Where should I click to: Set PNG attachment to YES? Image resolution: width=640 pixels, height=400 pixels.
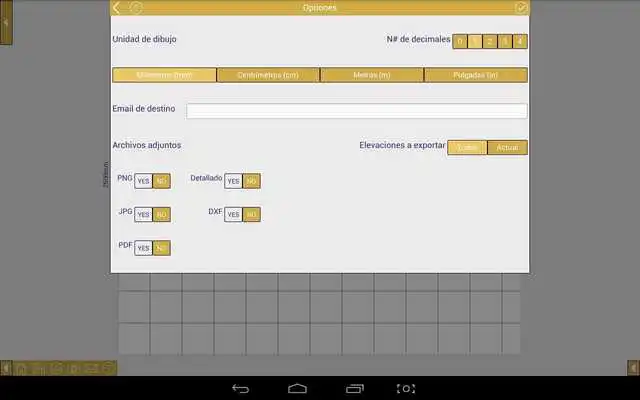click(x=143, y=181)
